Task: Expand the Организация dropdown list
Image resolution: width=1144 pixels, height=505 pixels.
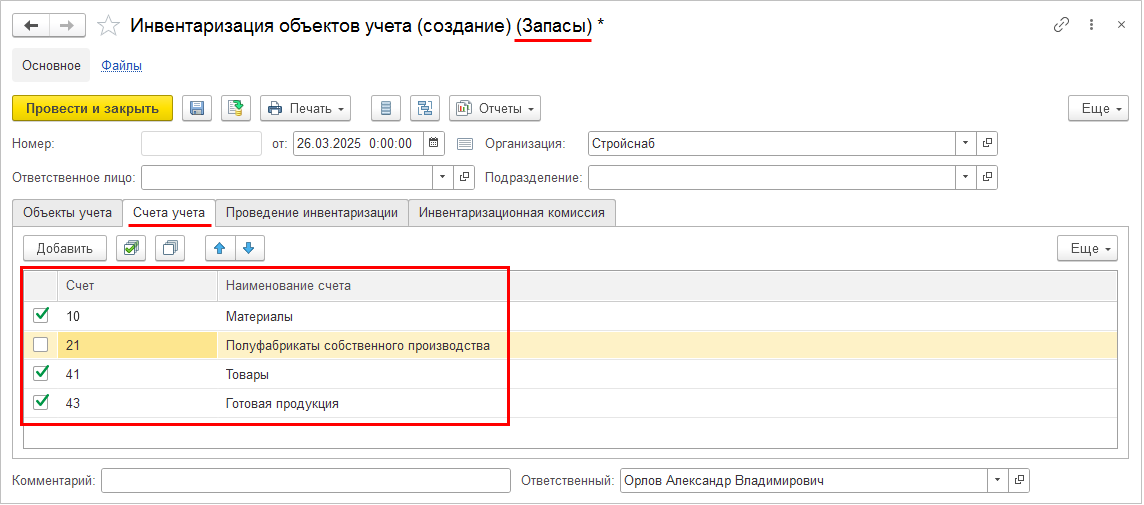Action: [x=965, y=143]
